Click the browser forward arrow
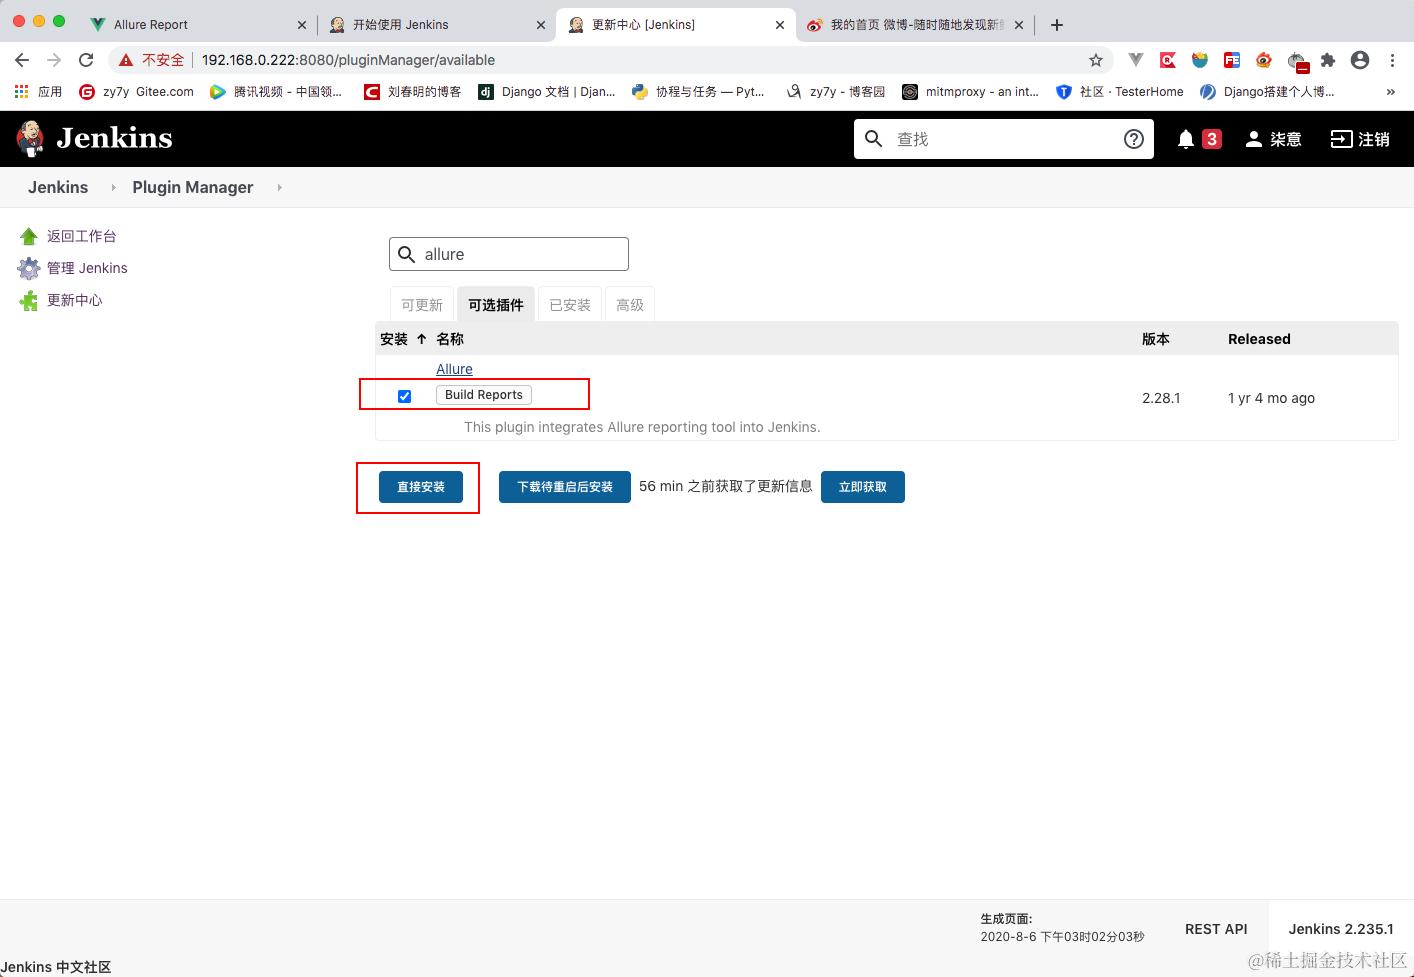 click(54, 60)
